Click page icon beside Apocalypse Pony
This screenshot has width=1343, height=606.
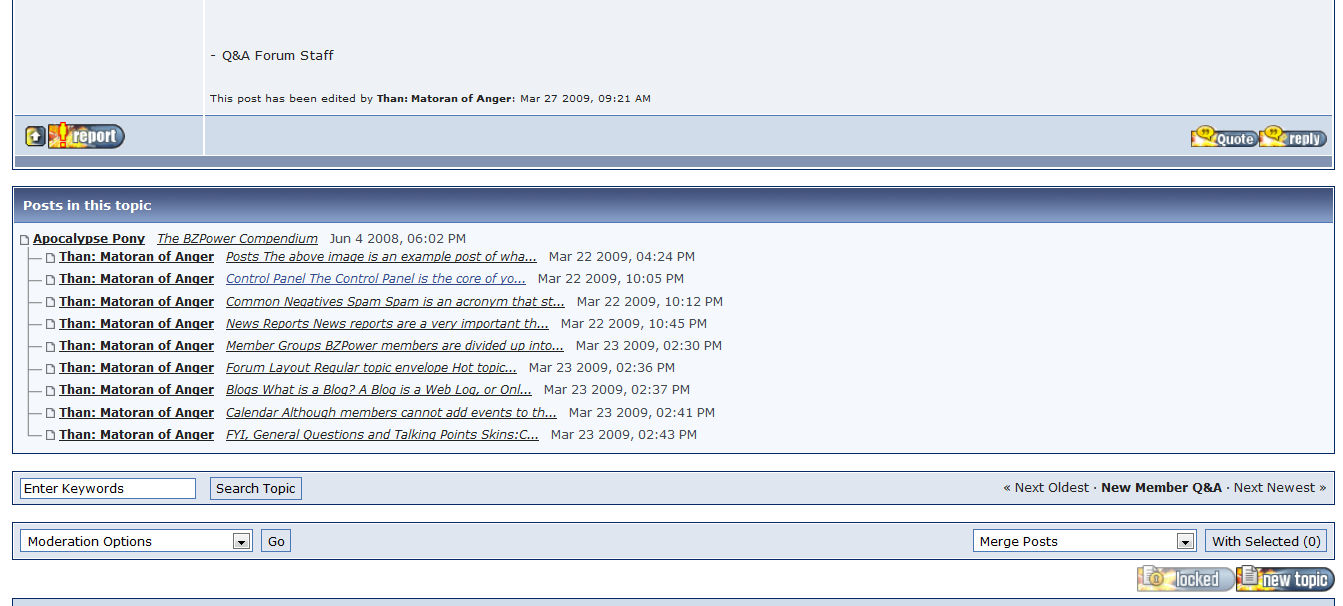point(24,240)
